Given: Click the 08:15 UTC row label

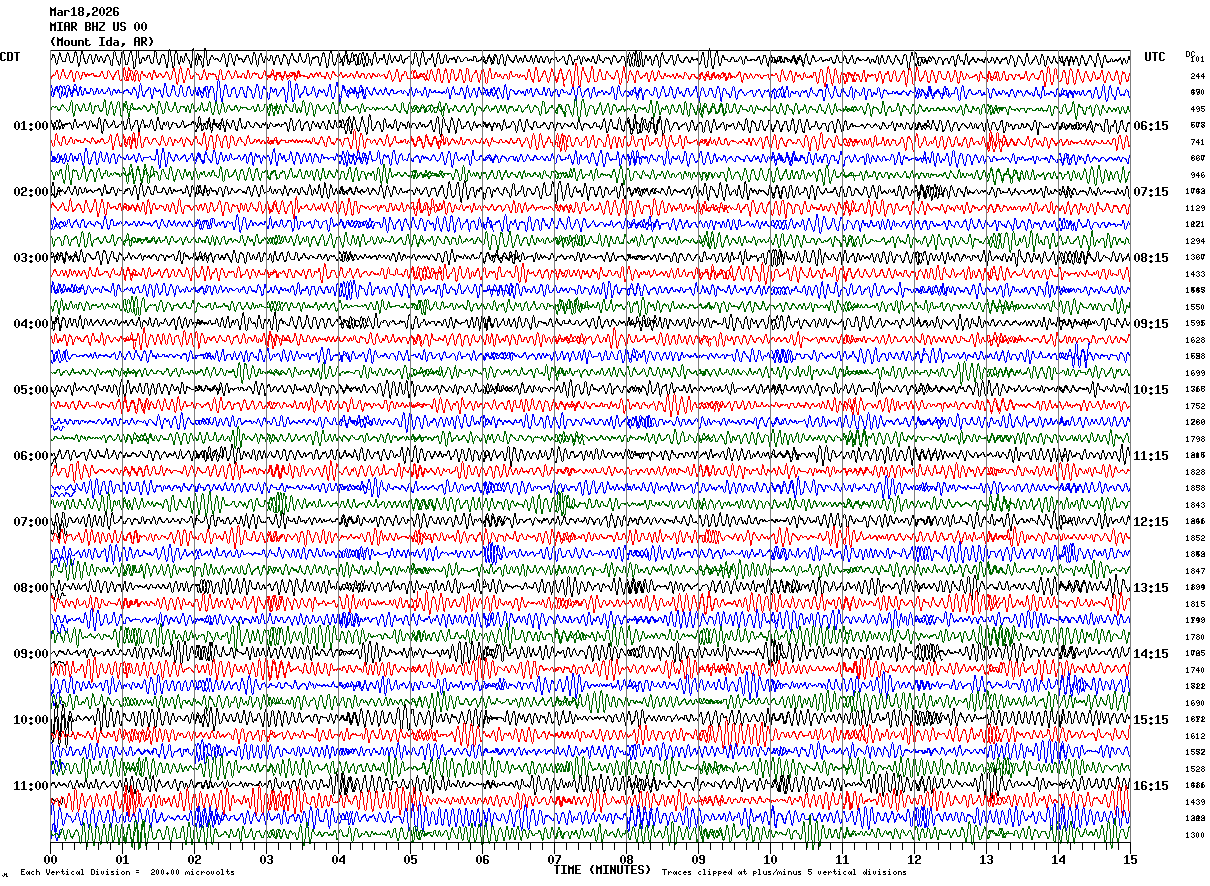Looking at the screenshot, I should (x=1151, y=258).
